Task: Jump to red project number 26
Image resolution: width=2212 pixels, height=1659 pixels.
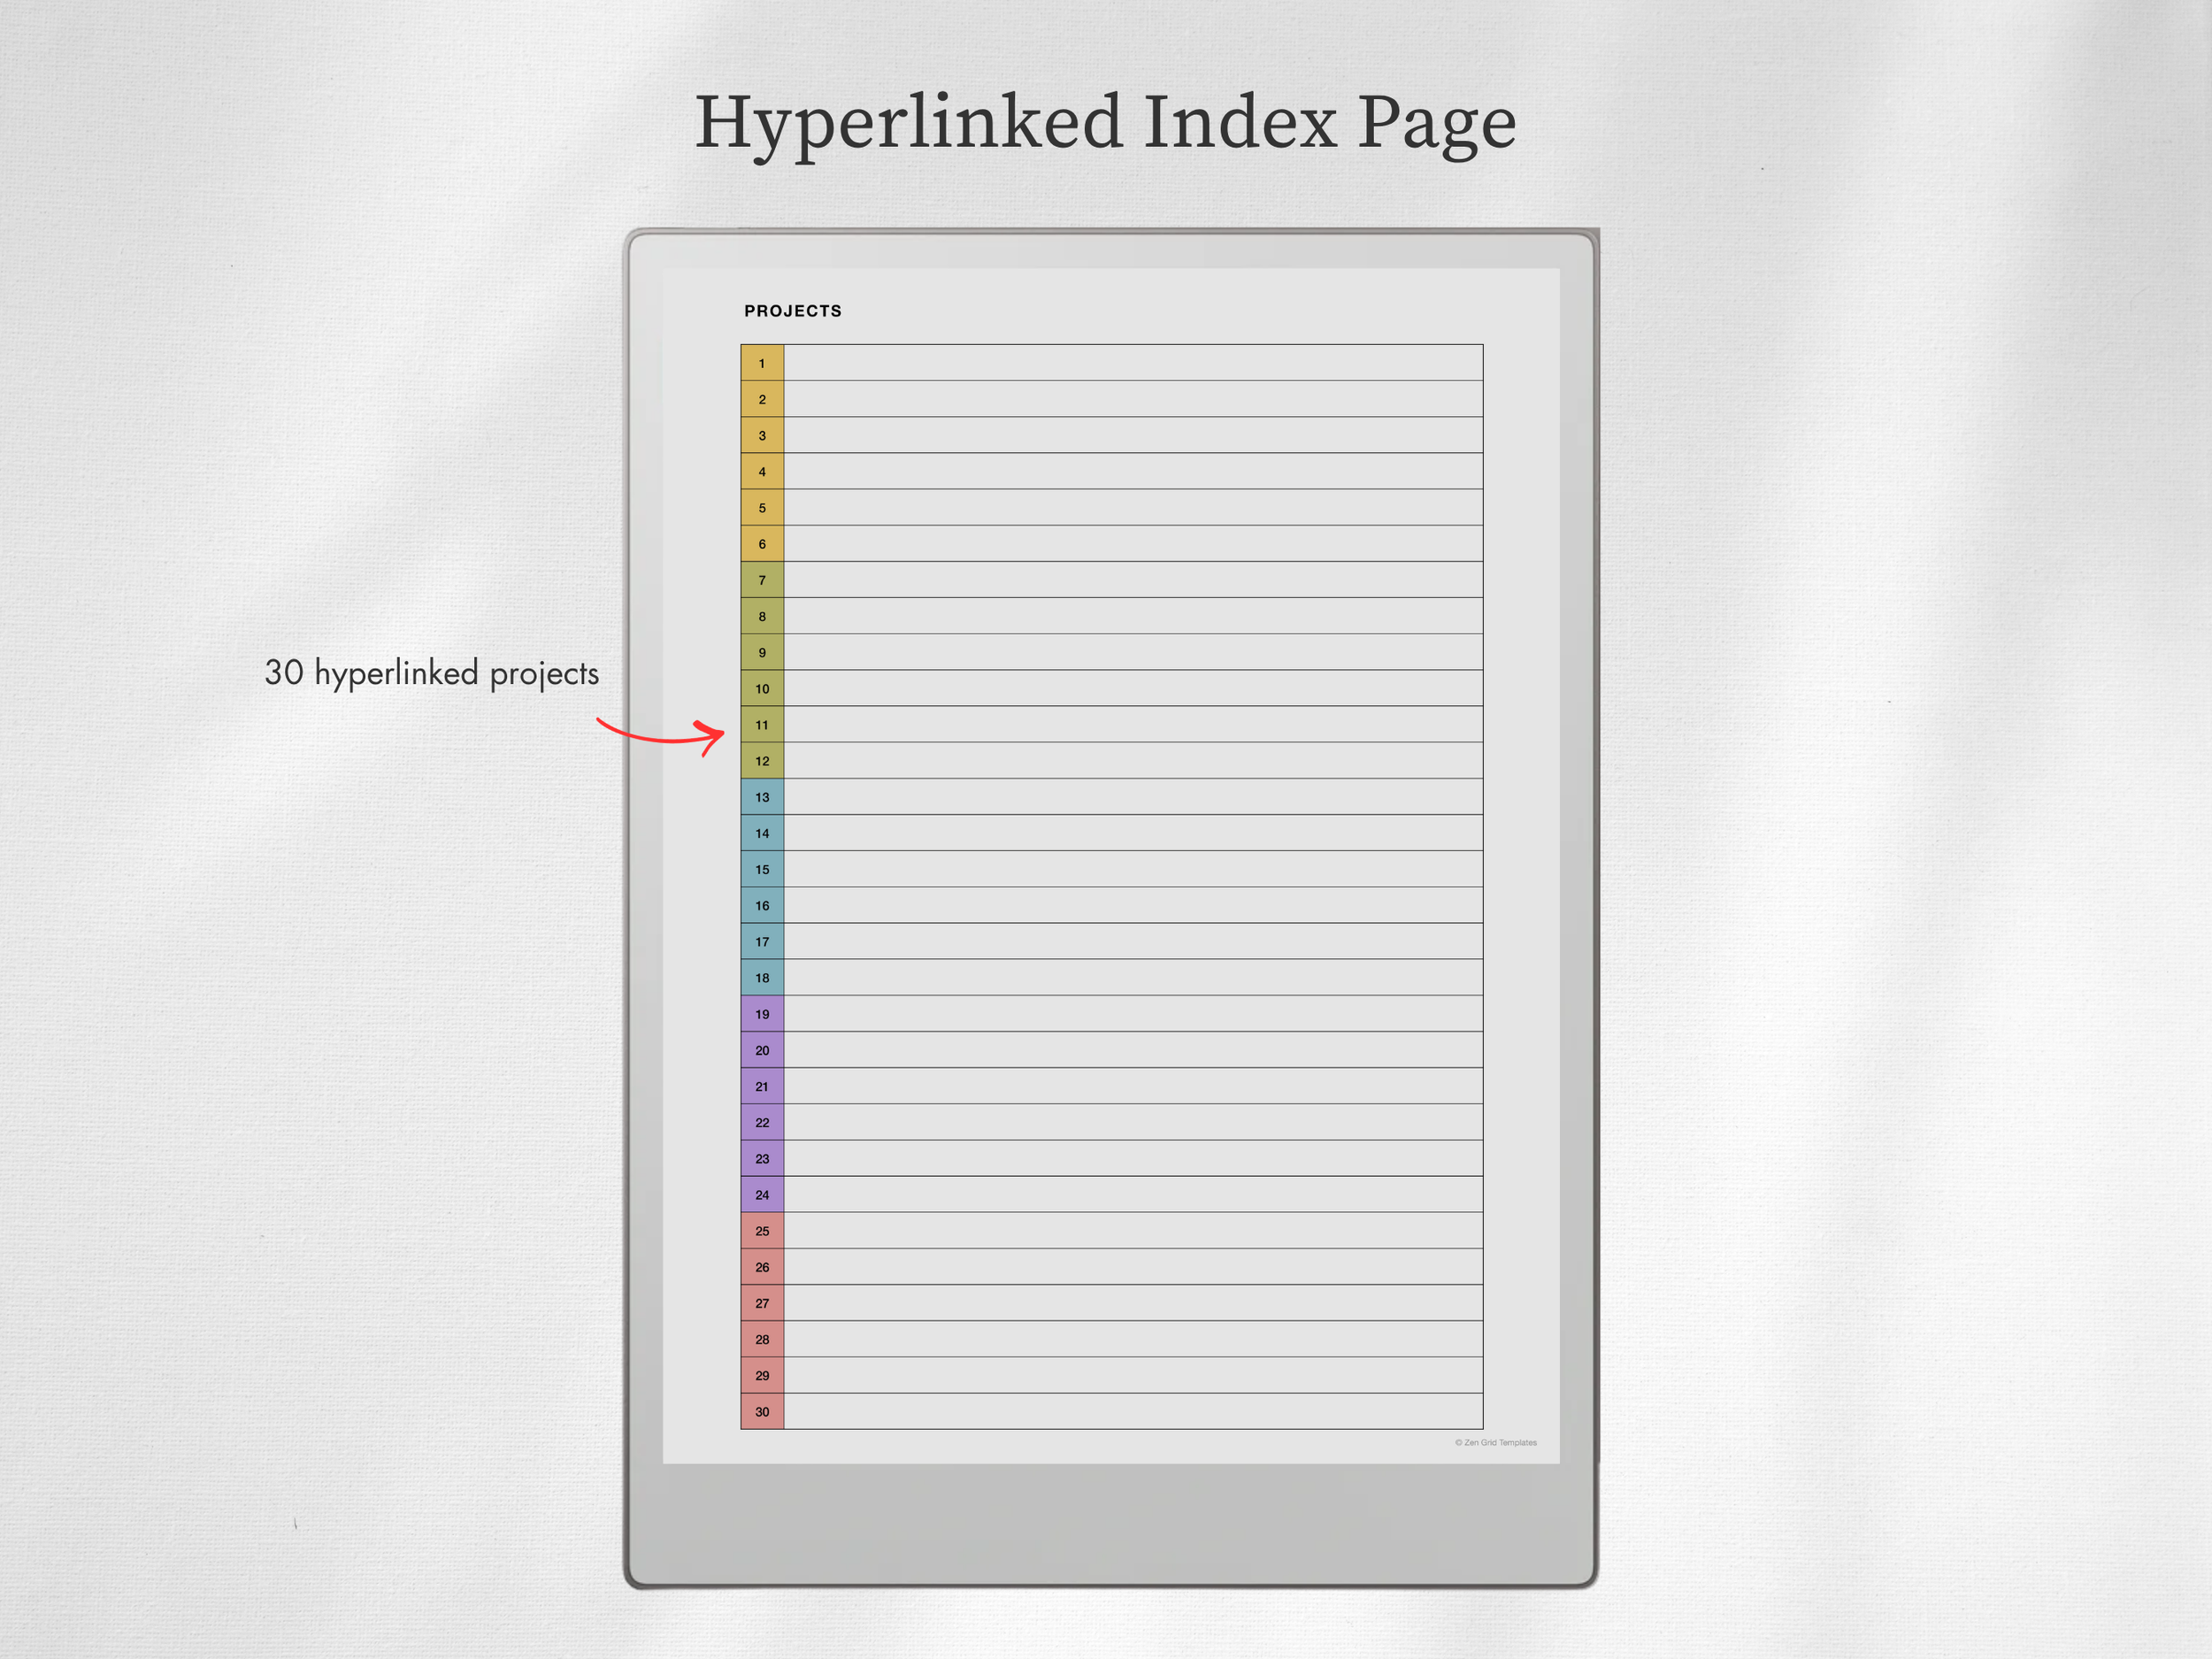Action: [762, 1267]
